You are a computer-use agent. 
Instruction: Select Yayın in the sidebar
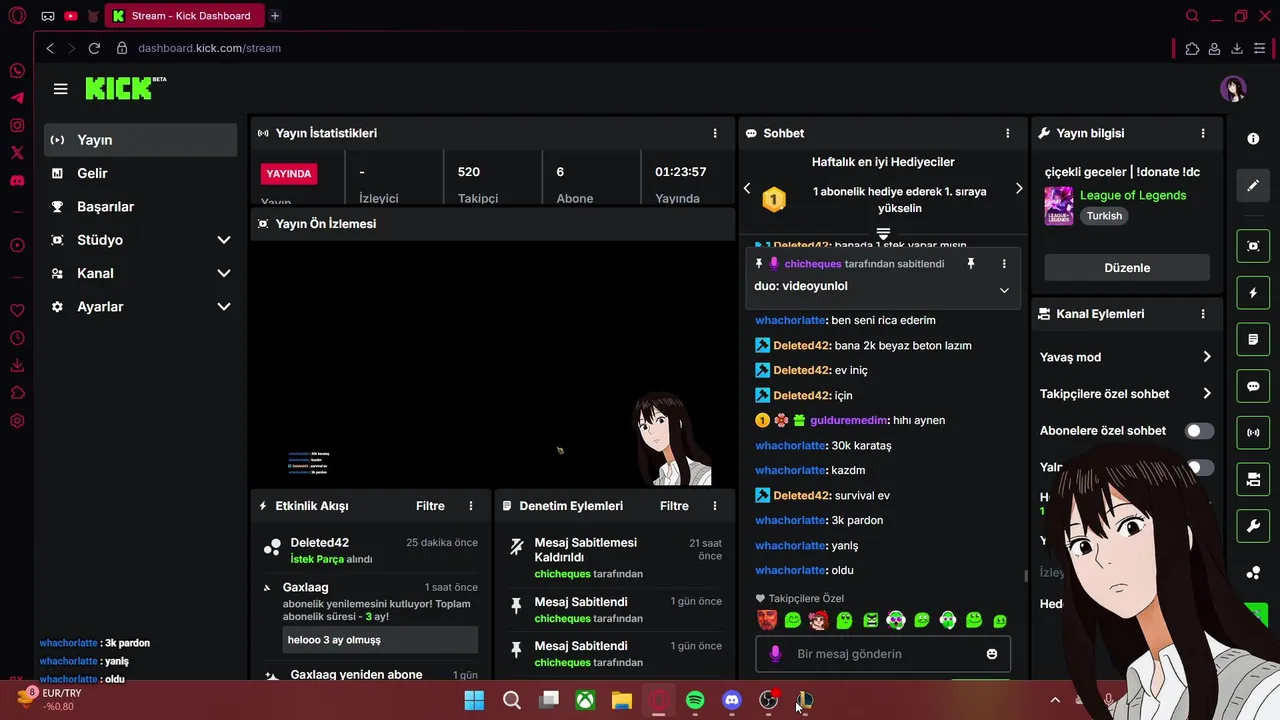coord(140,140)
